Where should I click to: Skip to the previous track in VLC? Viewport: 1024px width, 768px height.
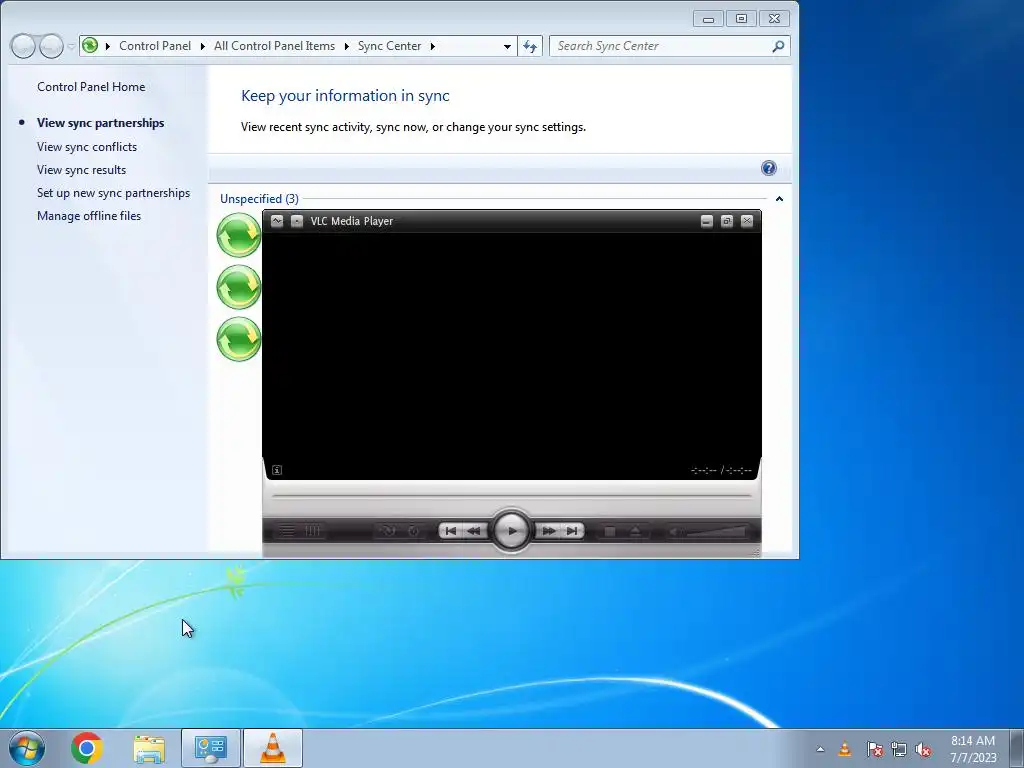click(x=451, y=531)
